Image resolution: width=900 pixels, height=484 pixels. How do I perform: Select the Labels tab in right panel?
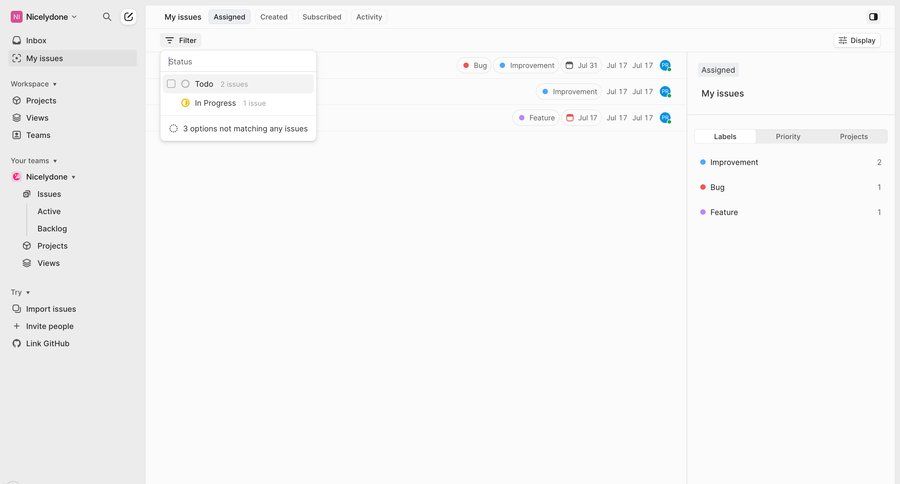(725, 137)
